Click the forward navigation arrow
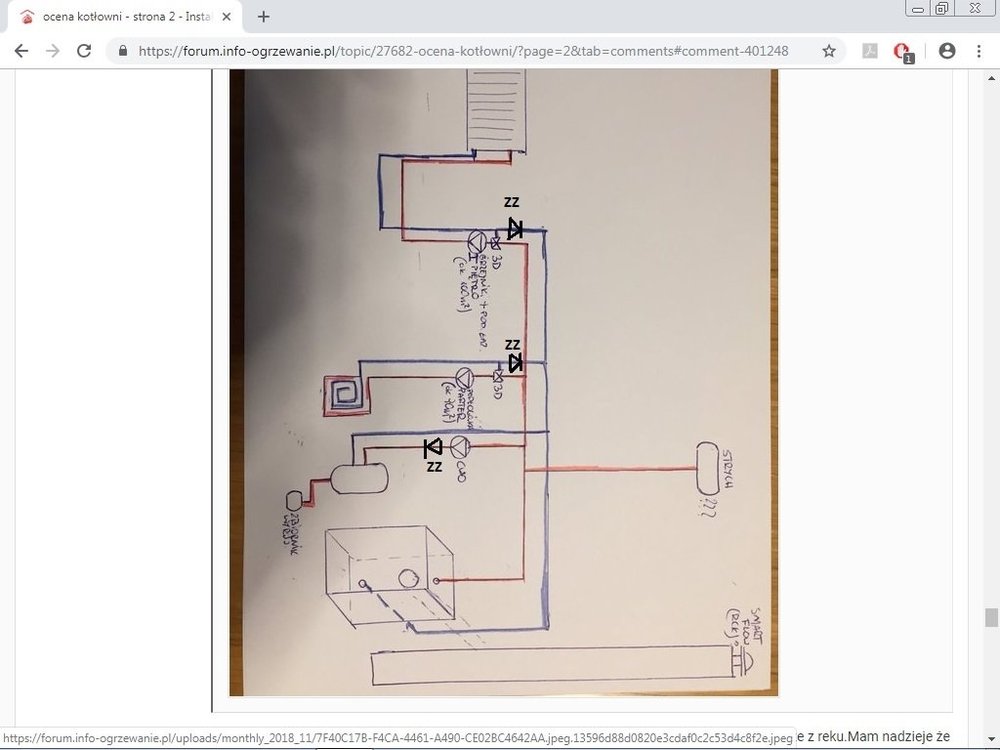This screenshot has height=750, width=1000. [52, 51]
